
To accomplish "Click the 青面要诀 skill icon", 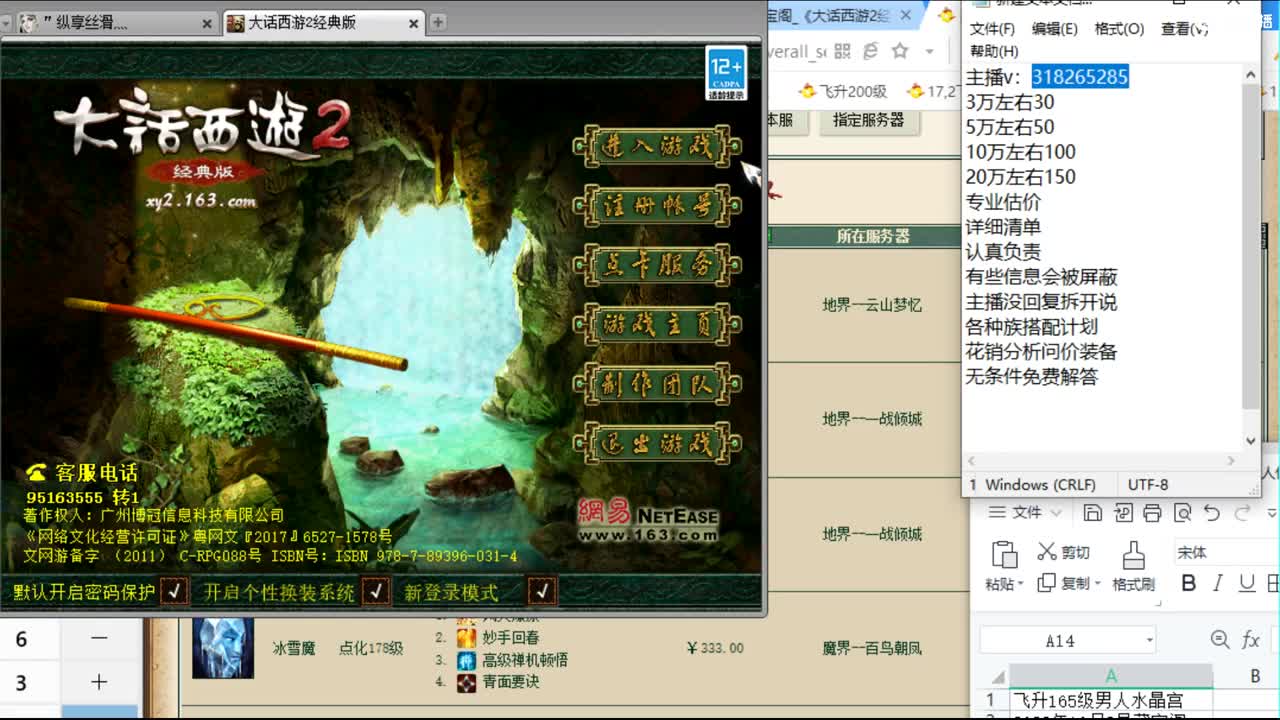I will 466,682.
